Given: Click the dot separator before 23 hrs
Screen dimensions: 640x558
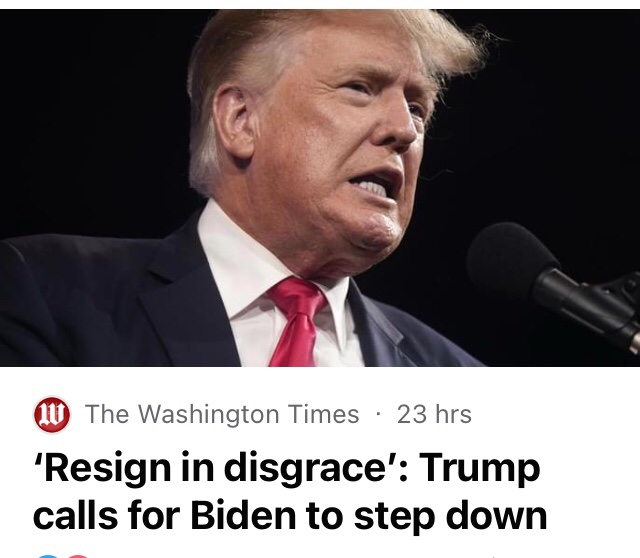Looking at the screenshot, I should [x=378, y=415].
